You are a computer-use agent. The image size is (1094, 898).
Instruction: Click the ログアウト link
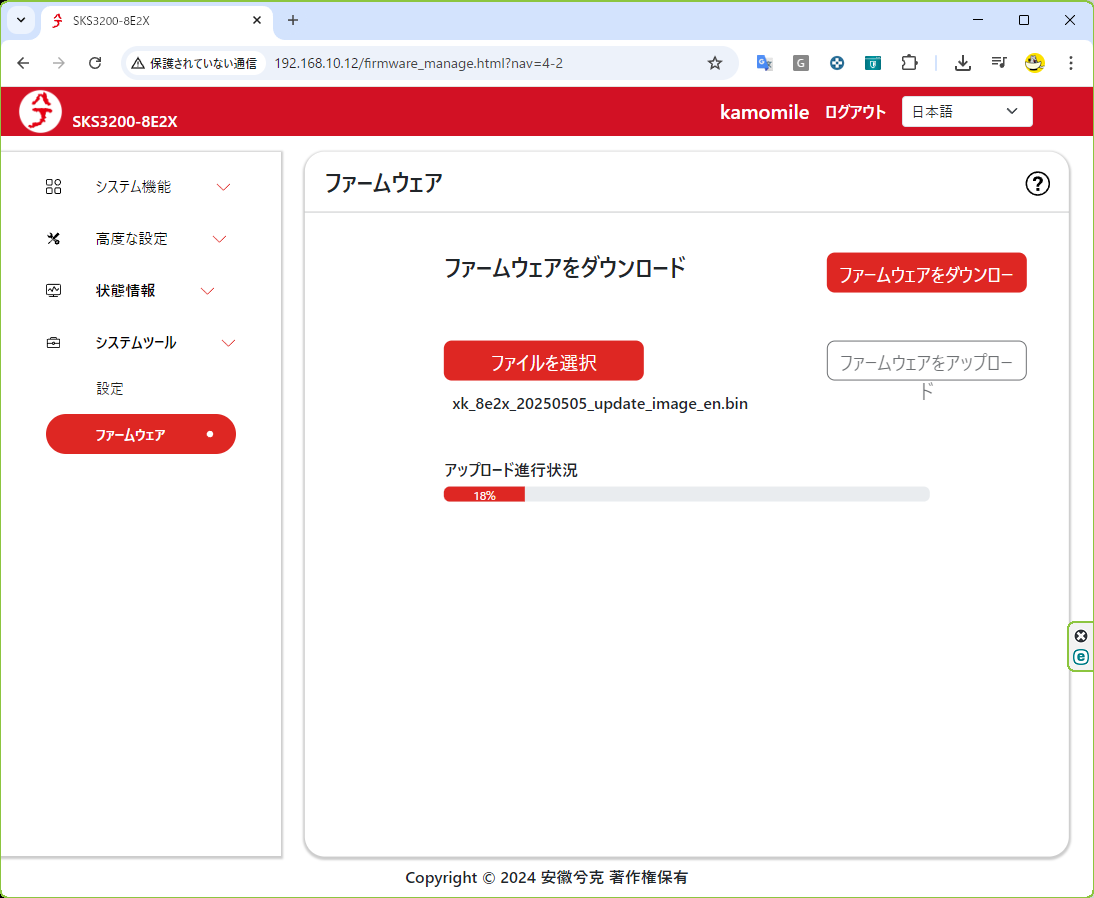855,112
